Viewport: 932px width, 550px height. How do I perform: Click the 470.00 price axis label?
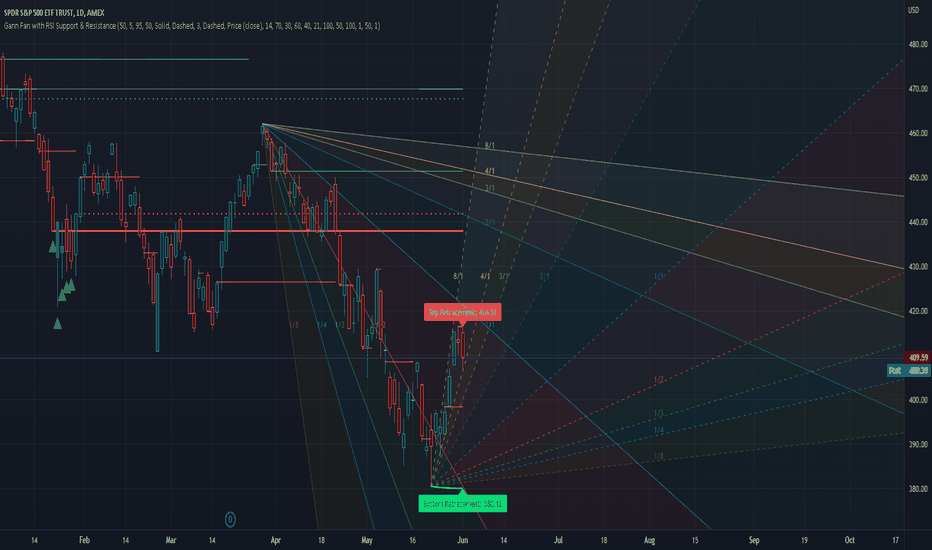[x=918, y=89]
